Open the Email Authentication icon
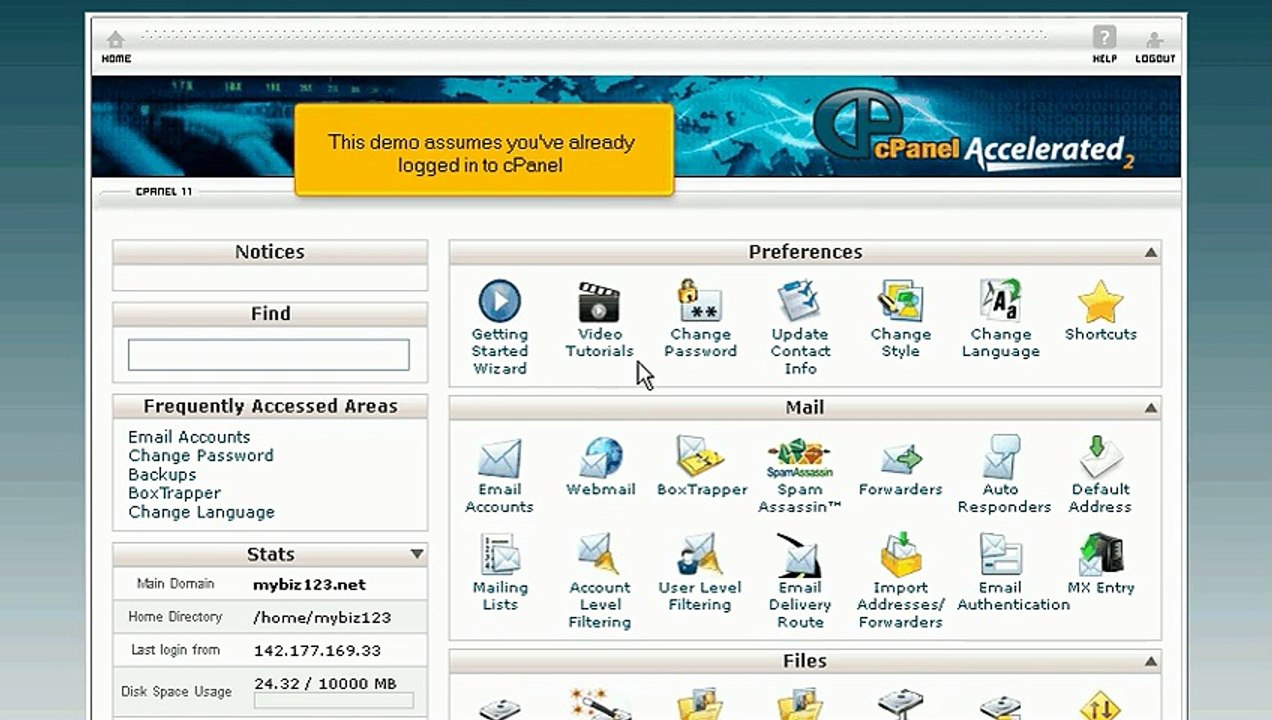 1000,555
